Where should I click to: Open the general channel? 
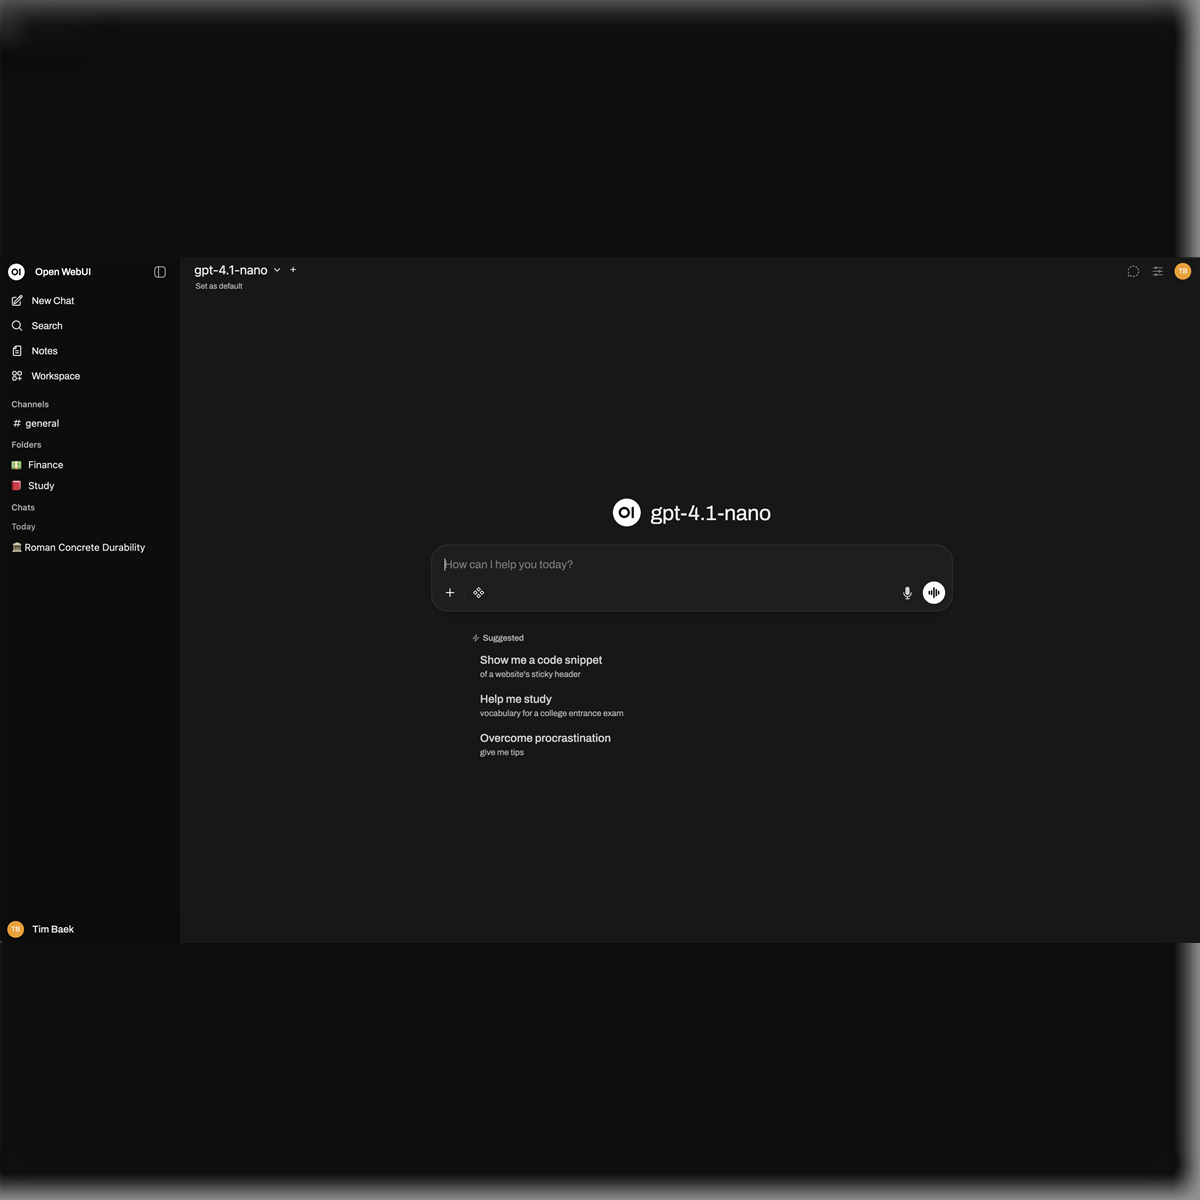pyautogui.click(x=90, y=424)
